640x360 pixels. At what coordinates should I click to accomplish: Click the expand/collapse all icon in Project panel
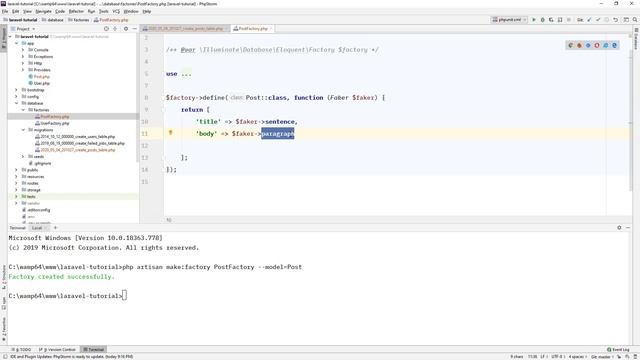[115, 29]
